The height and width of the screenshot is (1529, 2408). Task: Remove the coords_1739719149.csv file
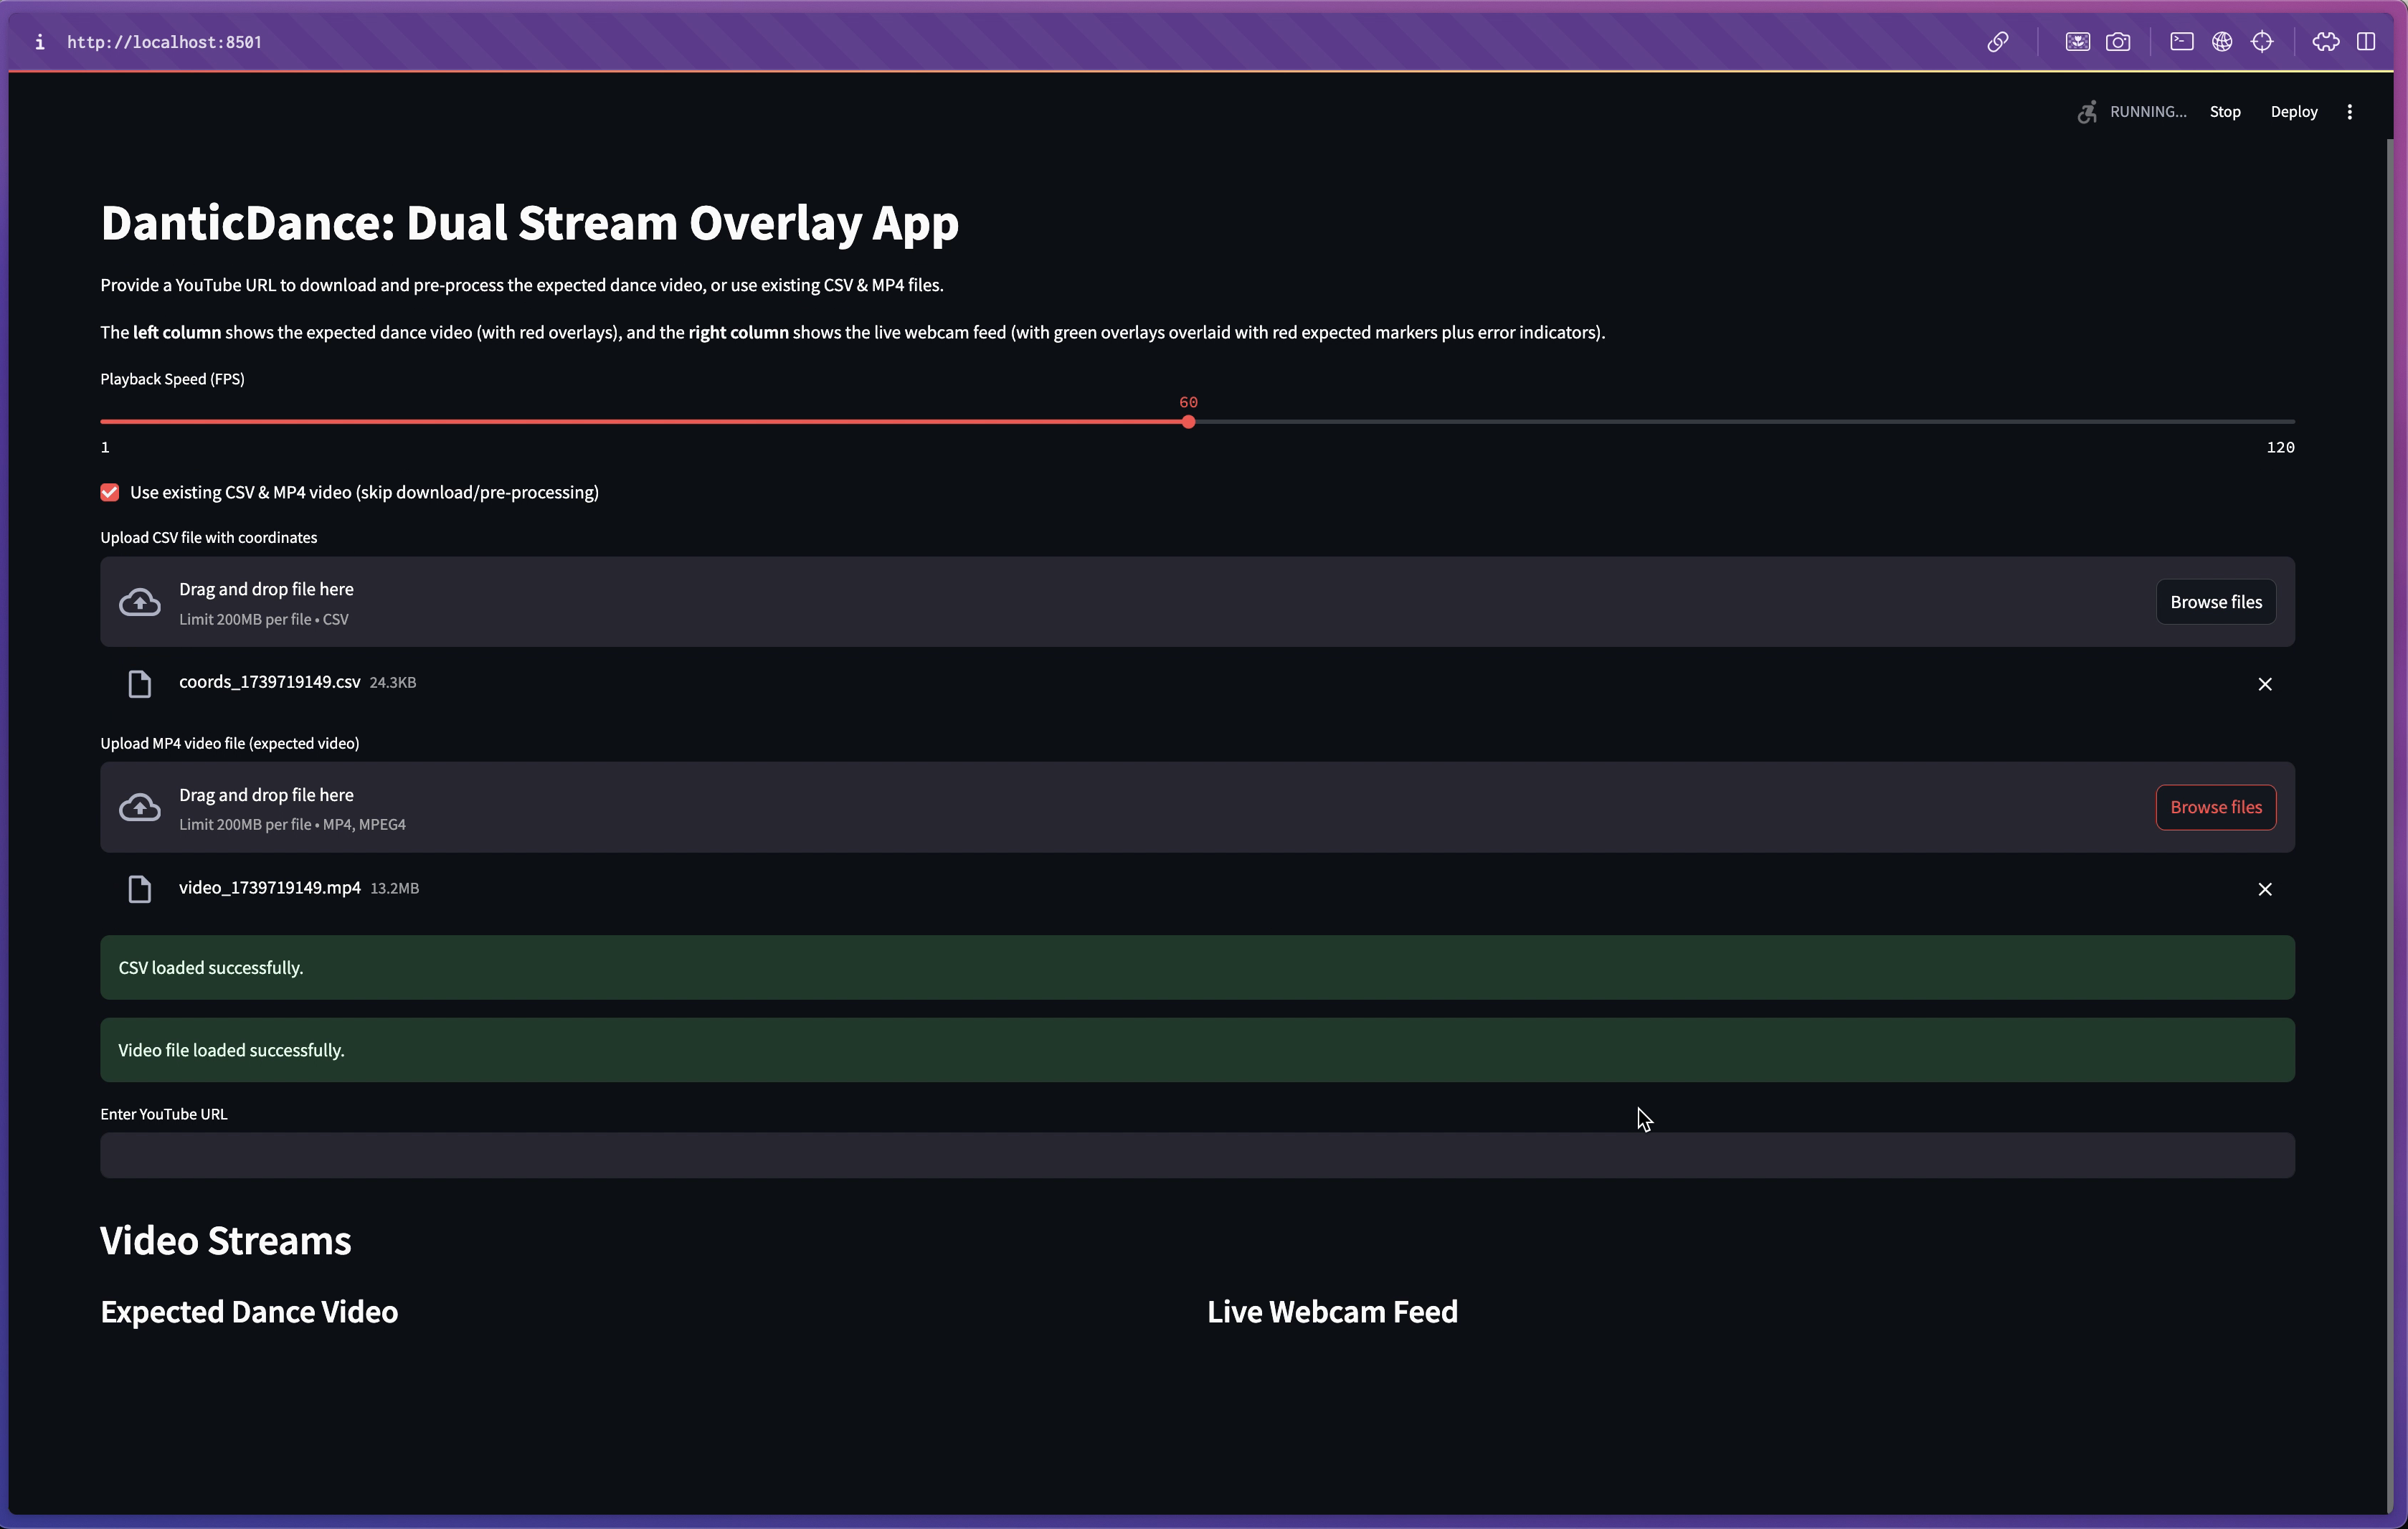click(x=2264, y=684)
